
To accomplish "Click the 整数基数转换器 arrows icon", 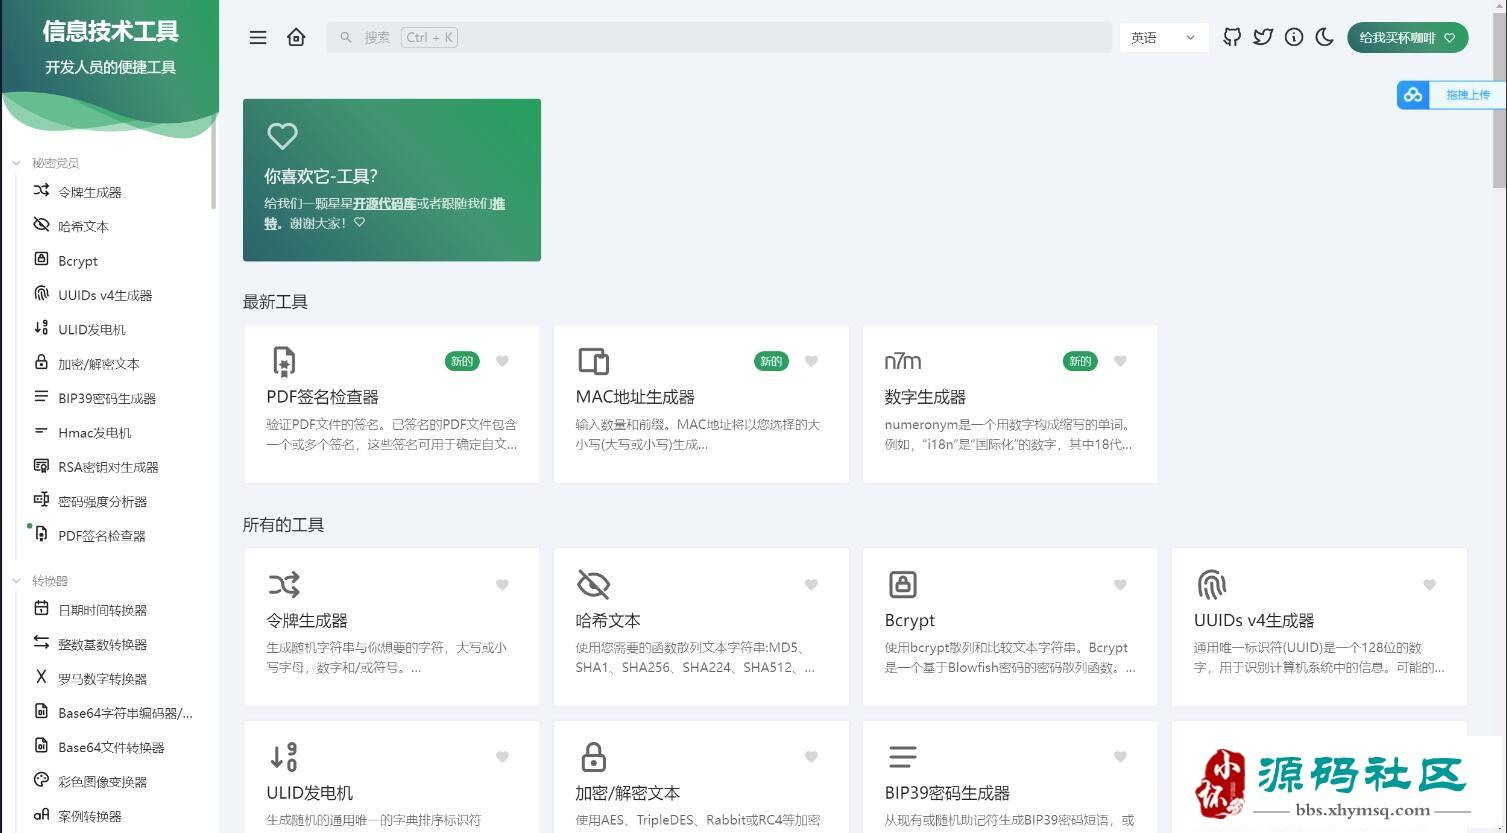I will tap(41, 643).
